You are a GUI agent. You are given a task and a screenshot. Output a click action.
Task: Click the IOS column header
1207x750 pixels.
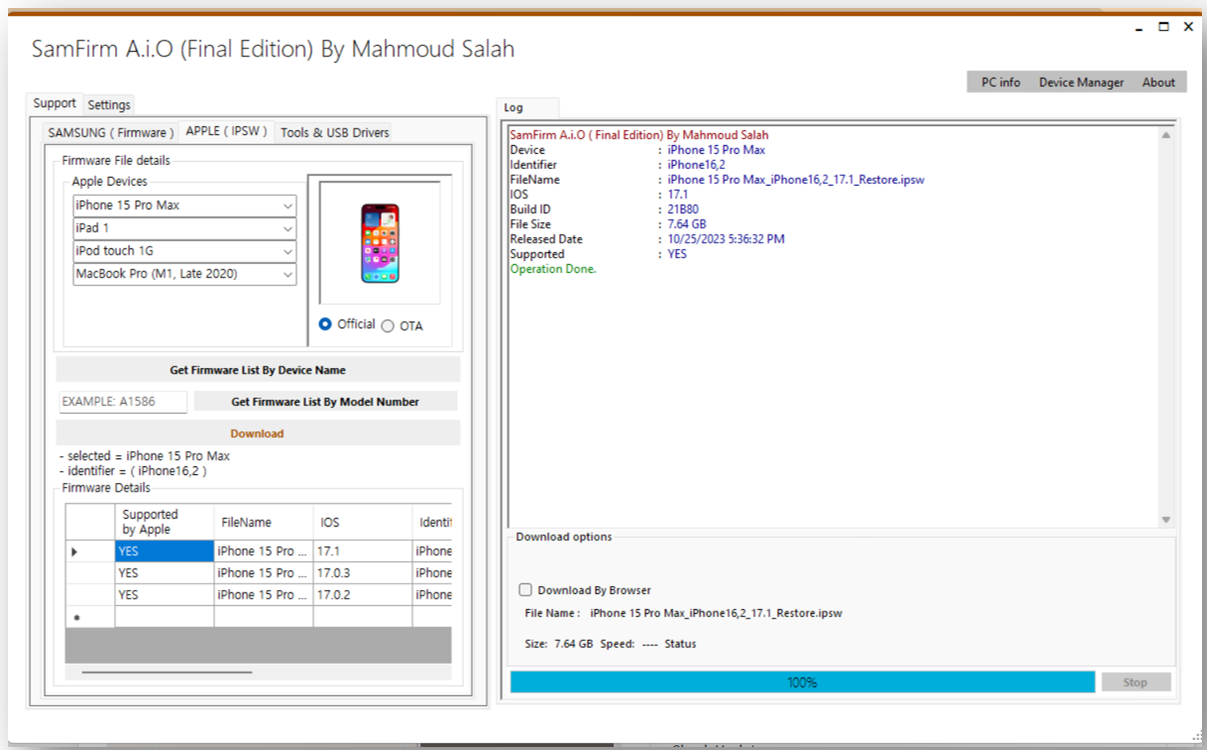click(x=363, y=522)
